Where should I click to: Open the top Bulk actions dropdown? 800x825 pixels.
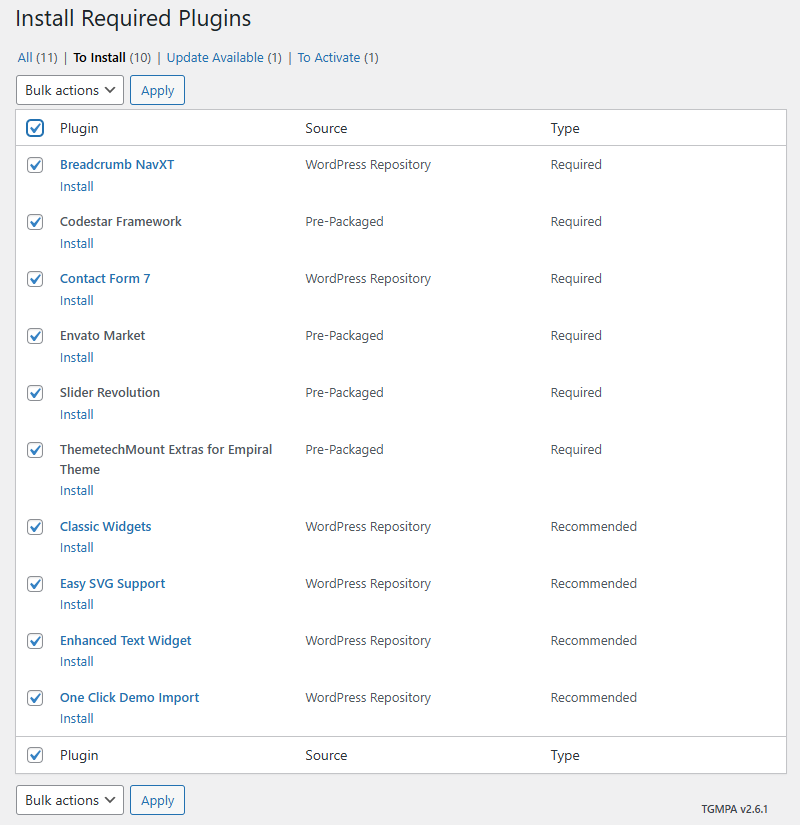[x=70, y=90]
